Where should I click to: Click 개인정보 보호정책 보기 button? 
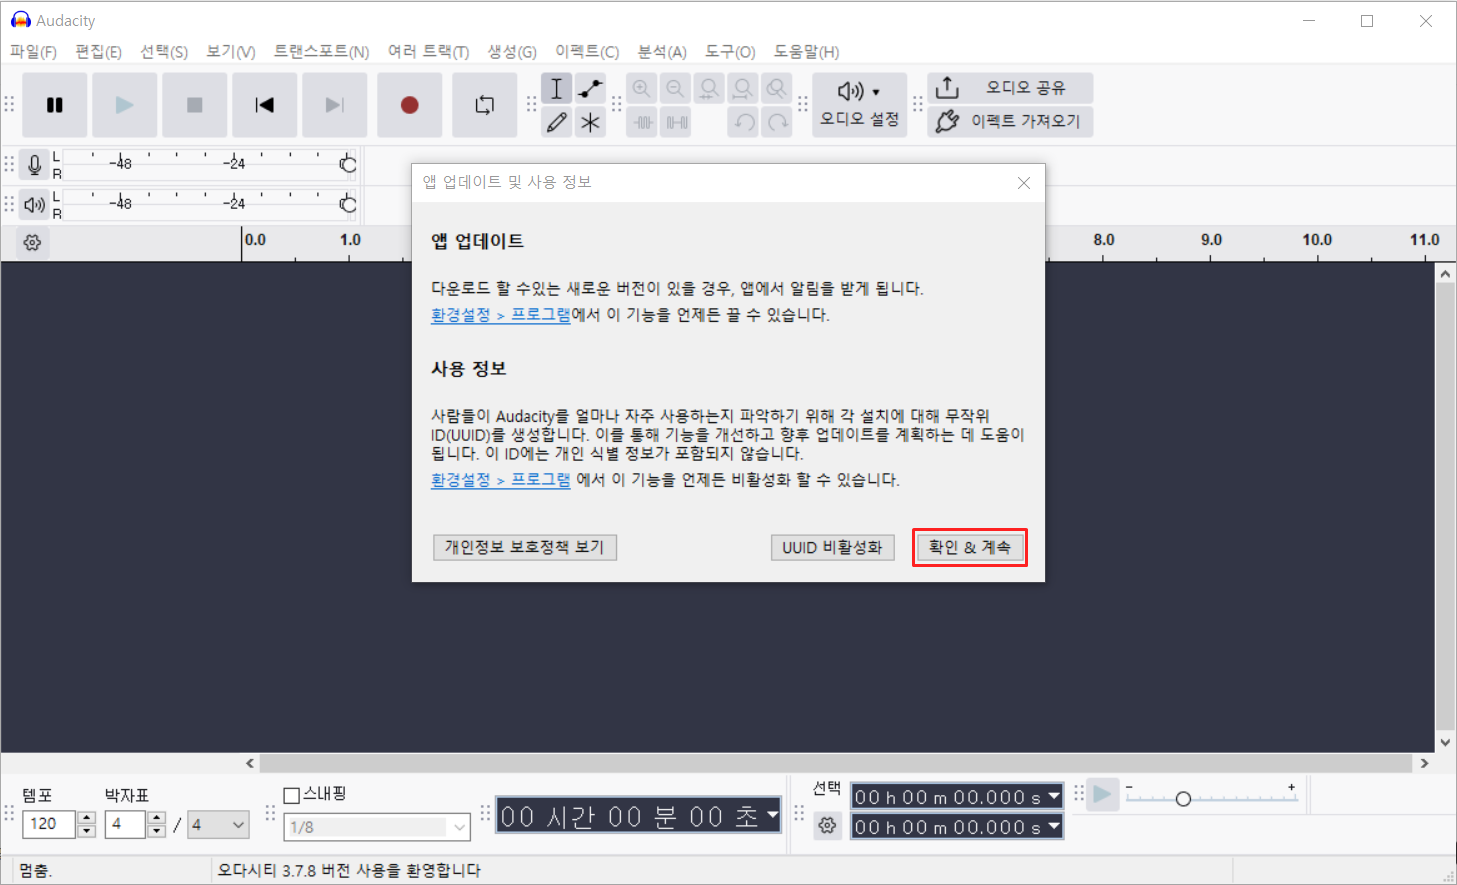click(525, 547)
